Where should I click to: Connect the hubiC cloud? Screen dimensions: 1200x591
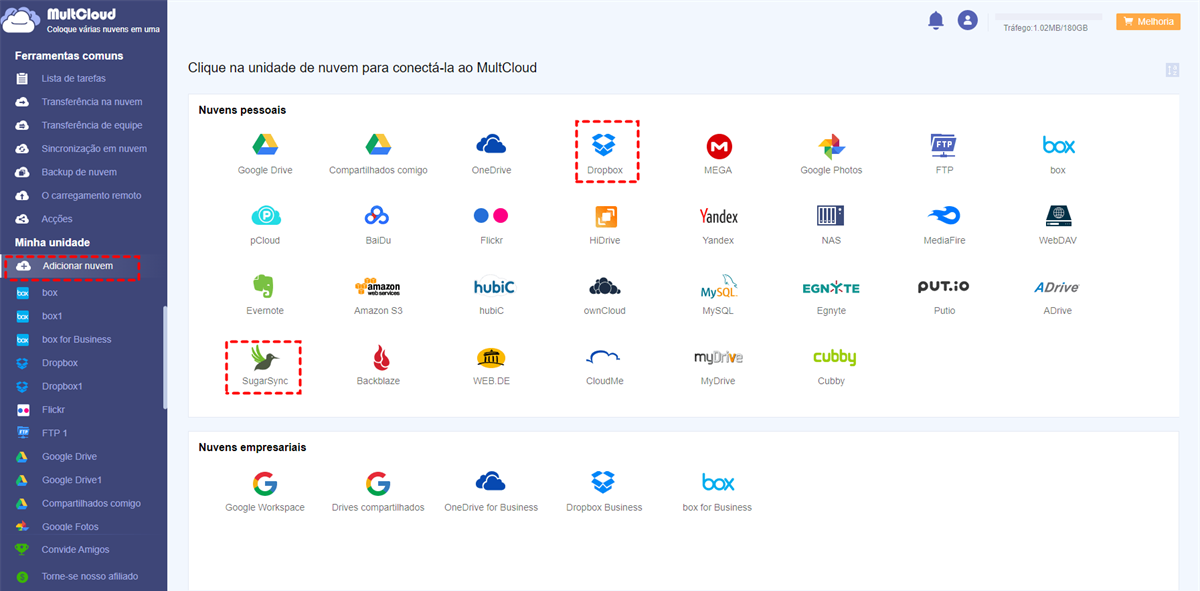click(x=493, y=287)
